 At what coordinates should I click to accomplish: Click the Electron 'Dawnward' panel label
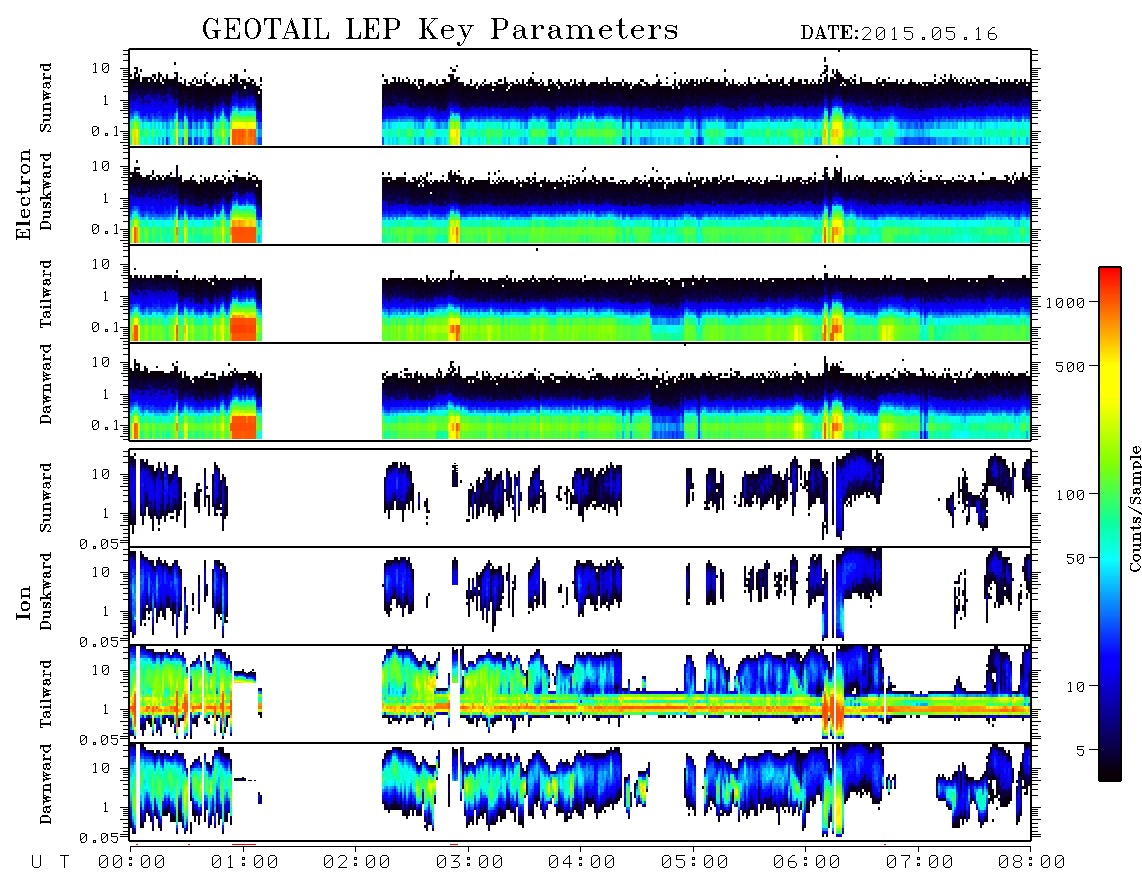pyautogui.click(x=46, y=384)
